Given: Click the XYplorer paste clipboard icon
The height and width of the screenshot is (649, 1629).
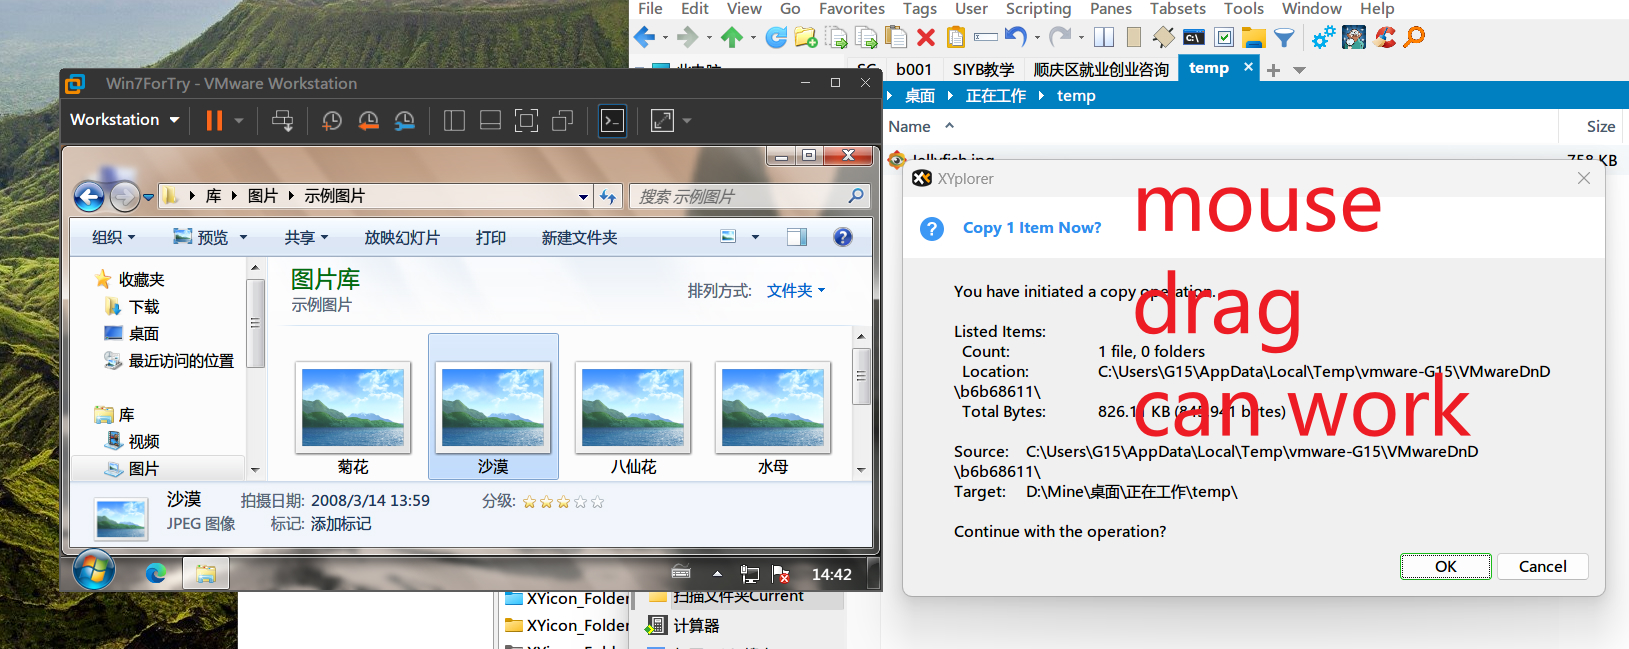Looking at the screenshot, I should (896, 38).
